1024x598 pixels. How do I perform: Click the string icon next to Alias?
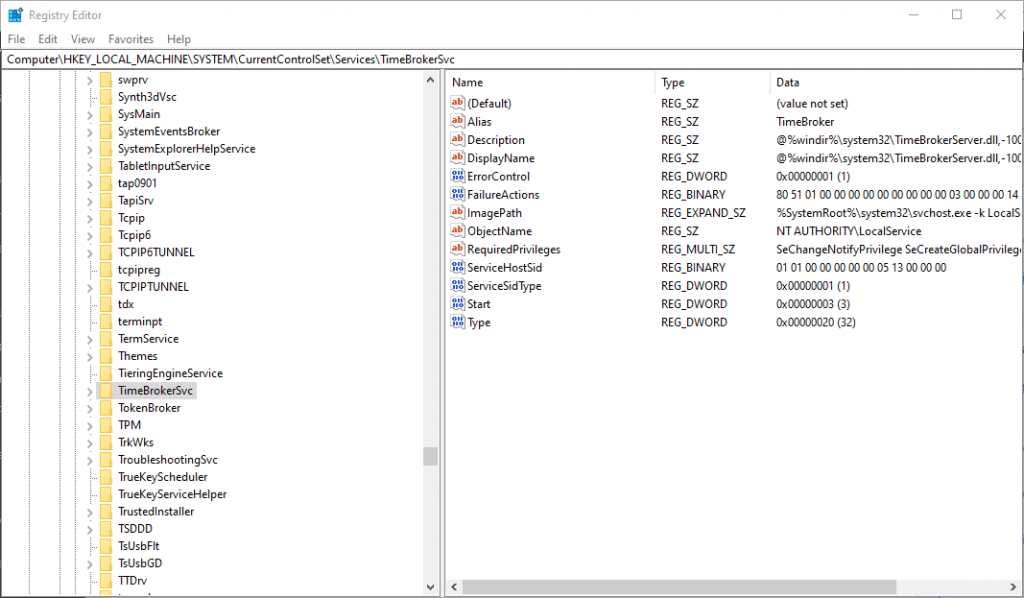tap(457, 121)
